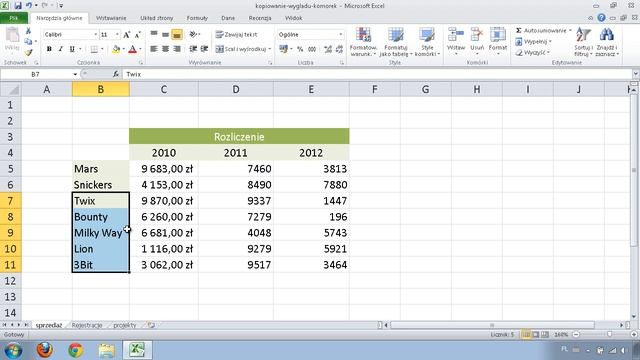Apply the red font color

[132, 49]
